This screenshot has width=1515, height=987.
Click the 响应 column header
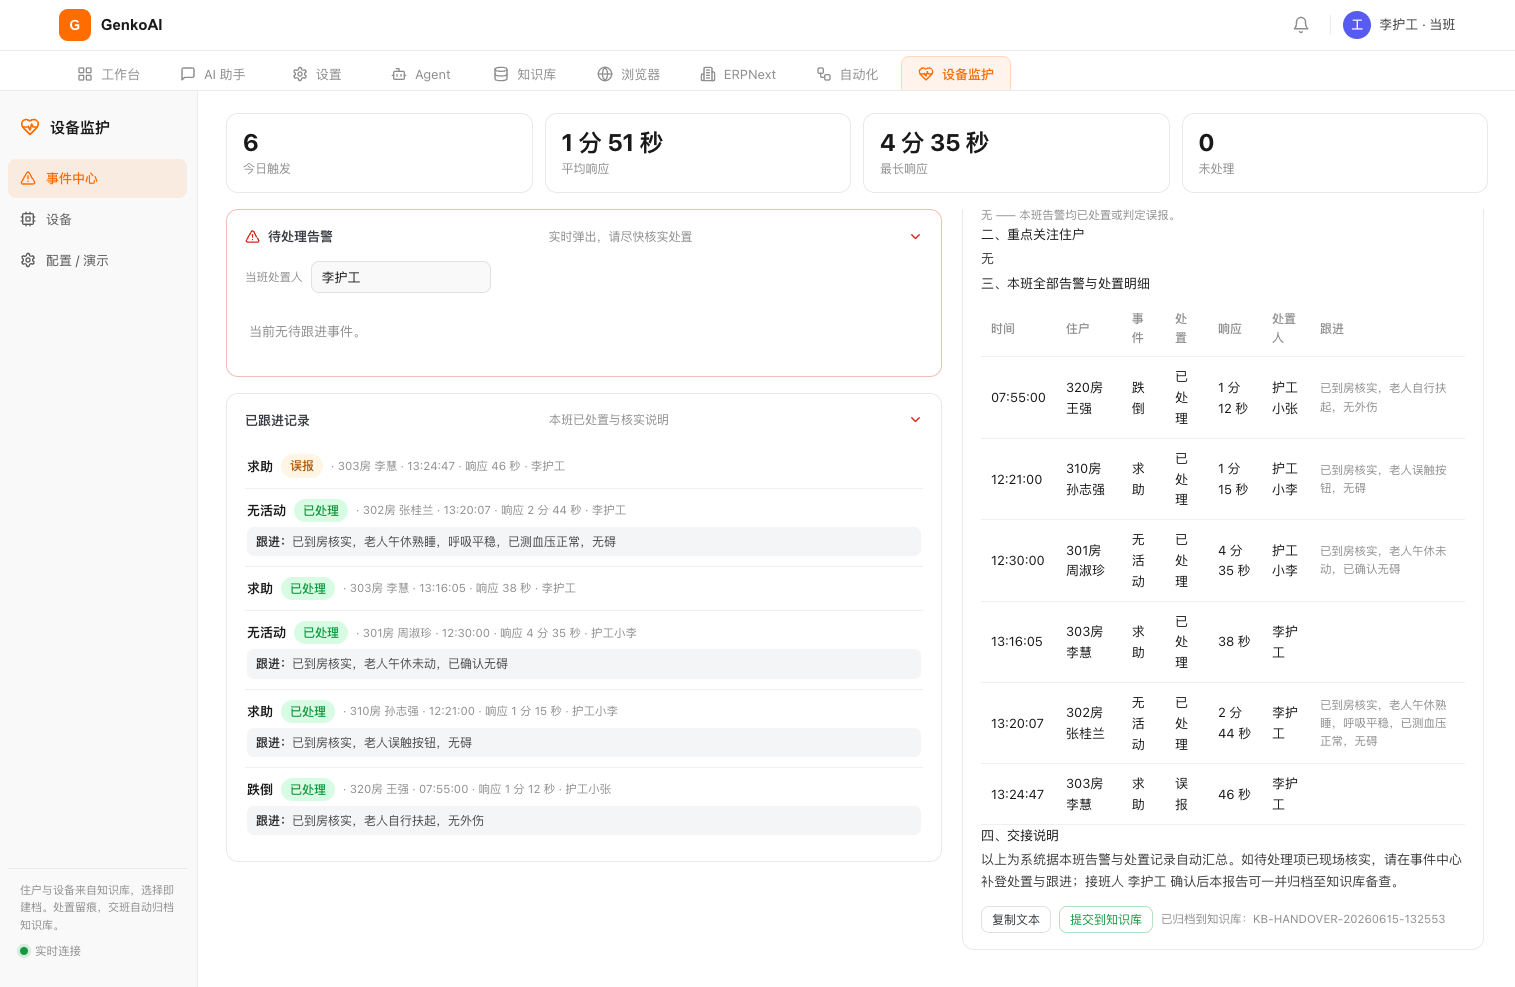coord(1230,329)
